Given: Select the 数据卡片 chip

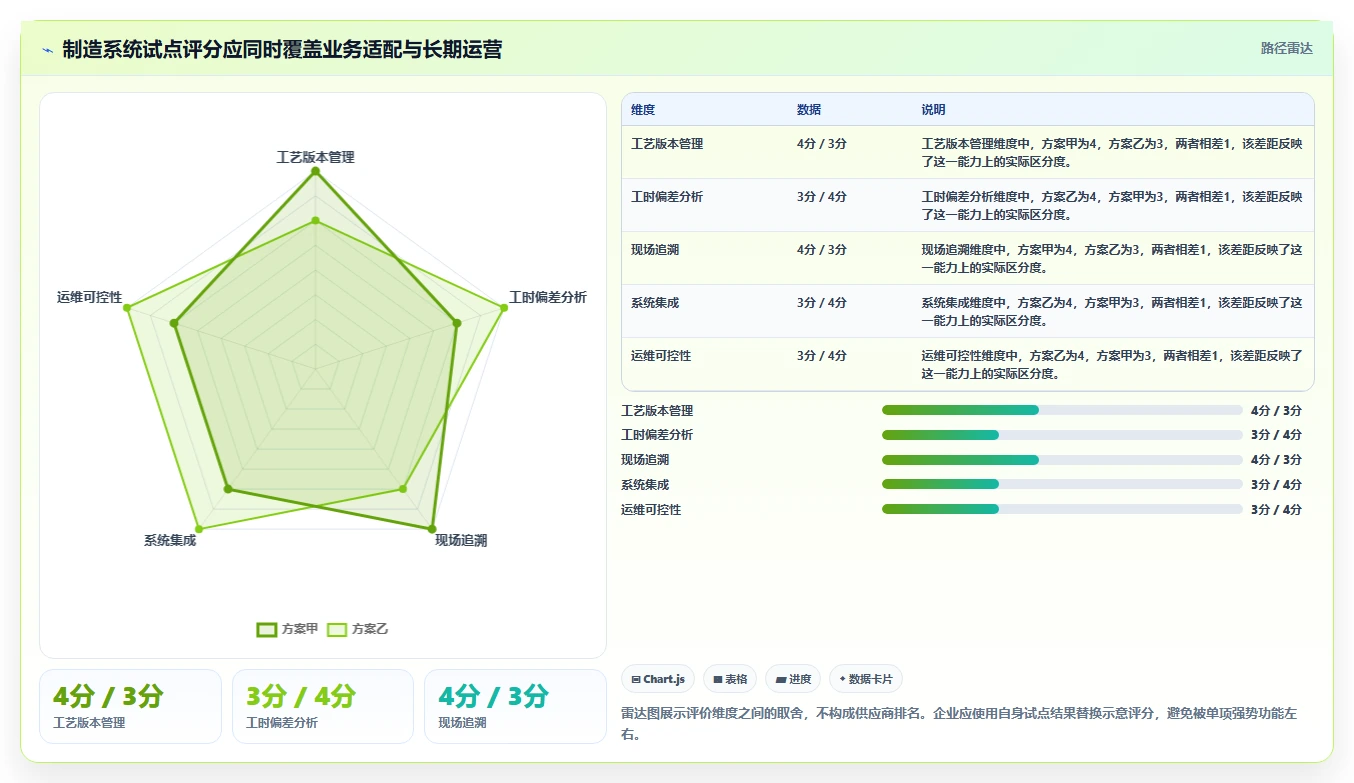Looking at the screenshot, I should (x=866, y=679).
